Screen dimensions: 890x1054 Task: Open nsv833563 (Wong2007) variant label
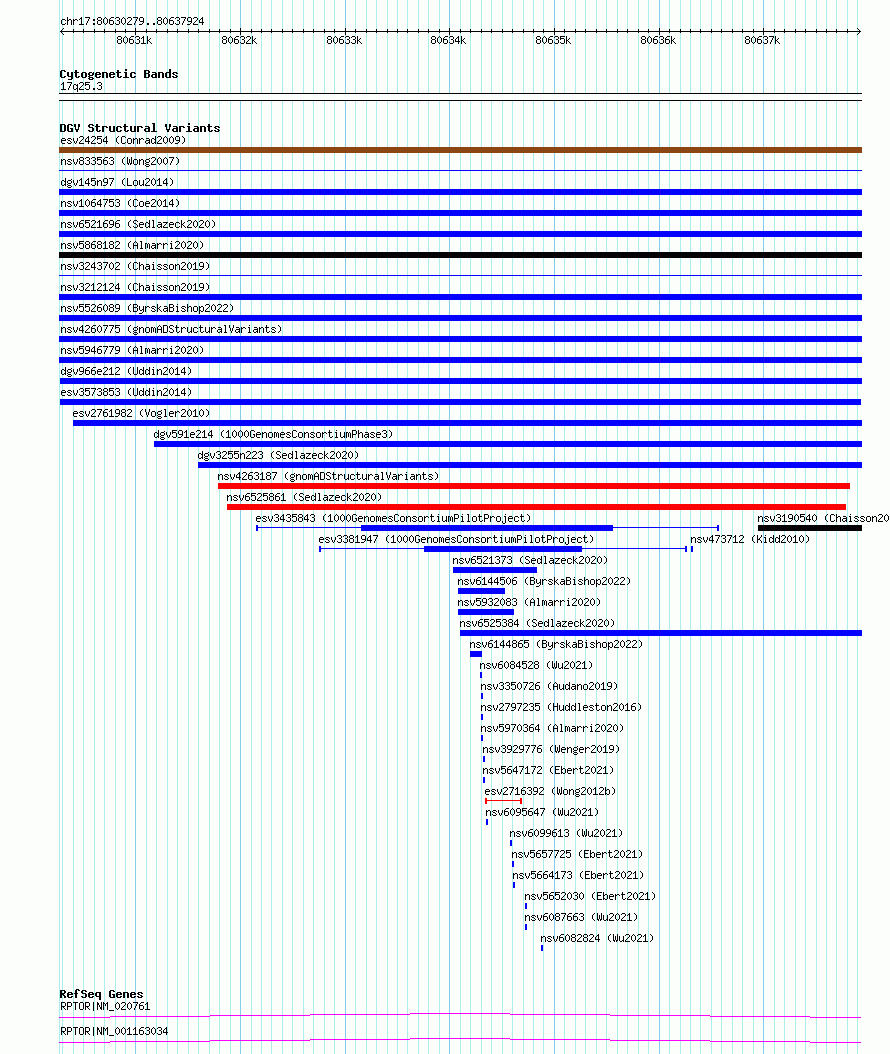tap(120, 161)
